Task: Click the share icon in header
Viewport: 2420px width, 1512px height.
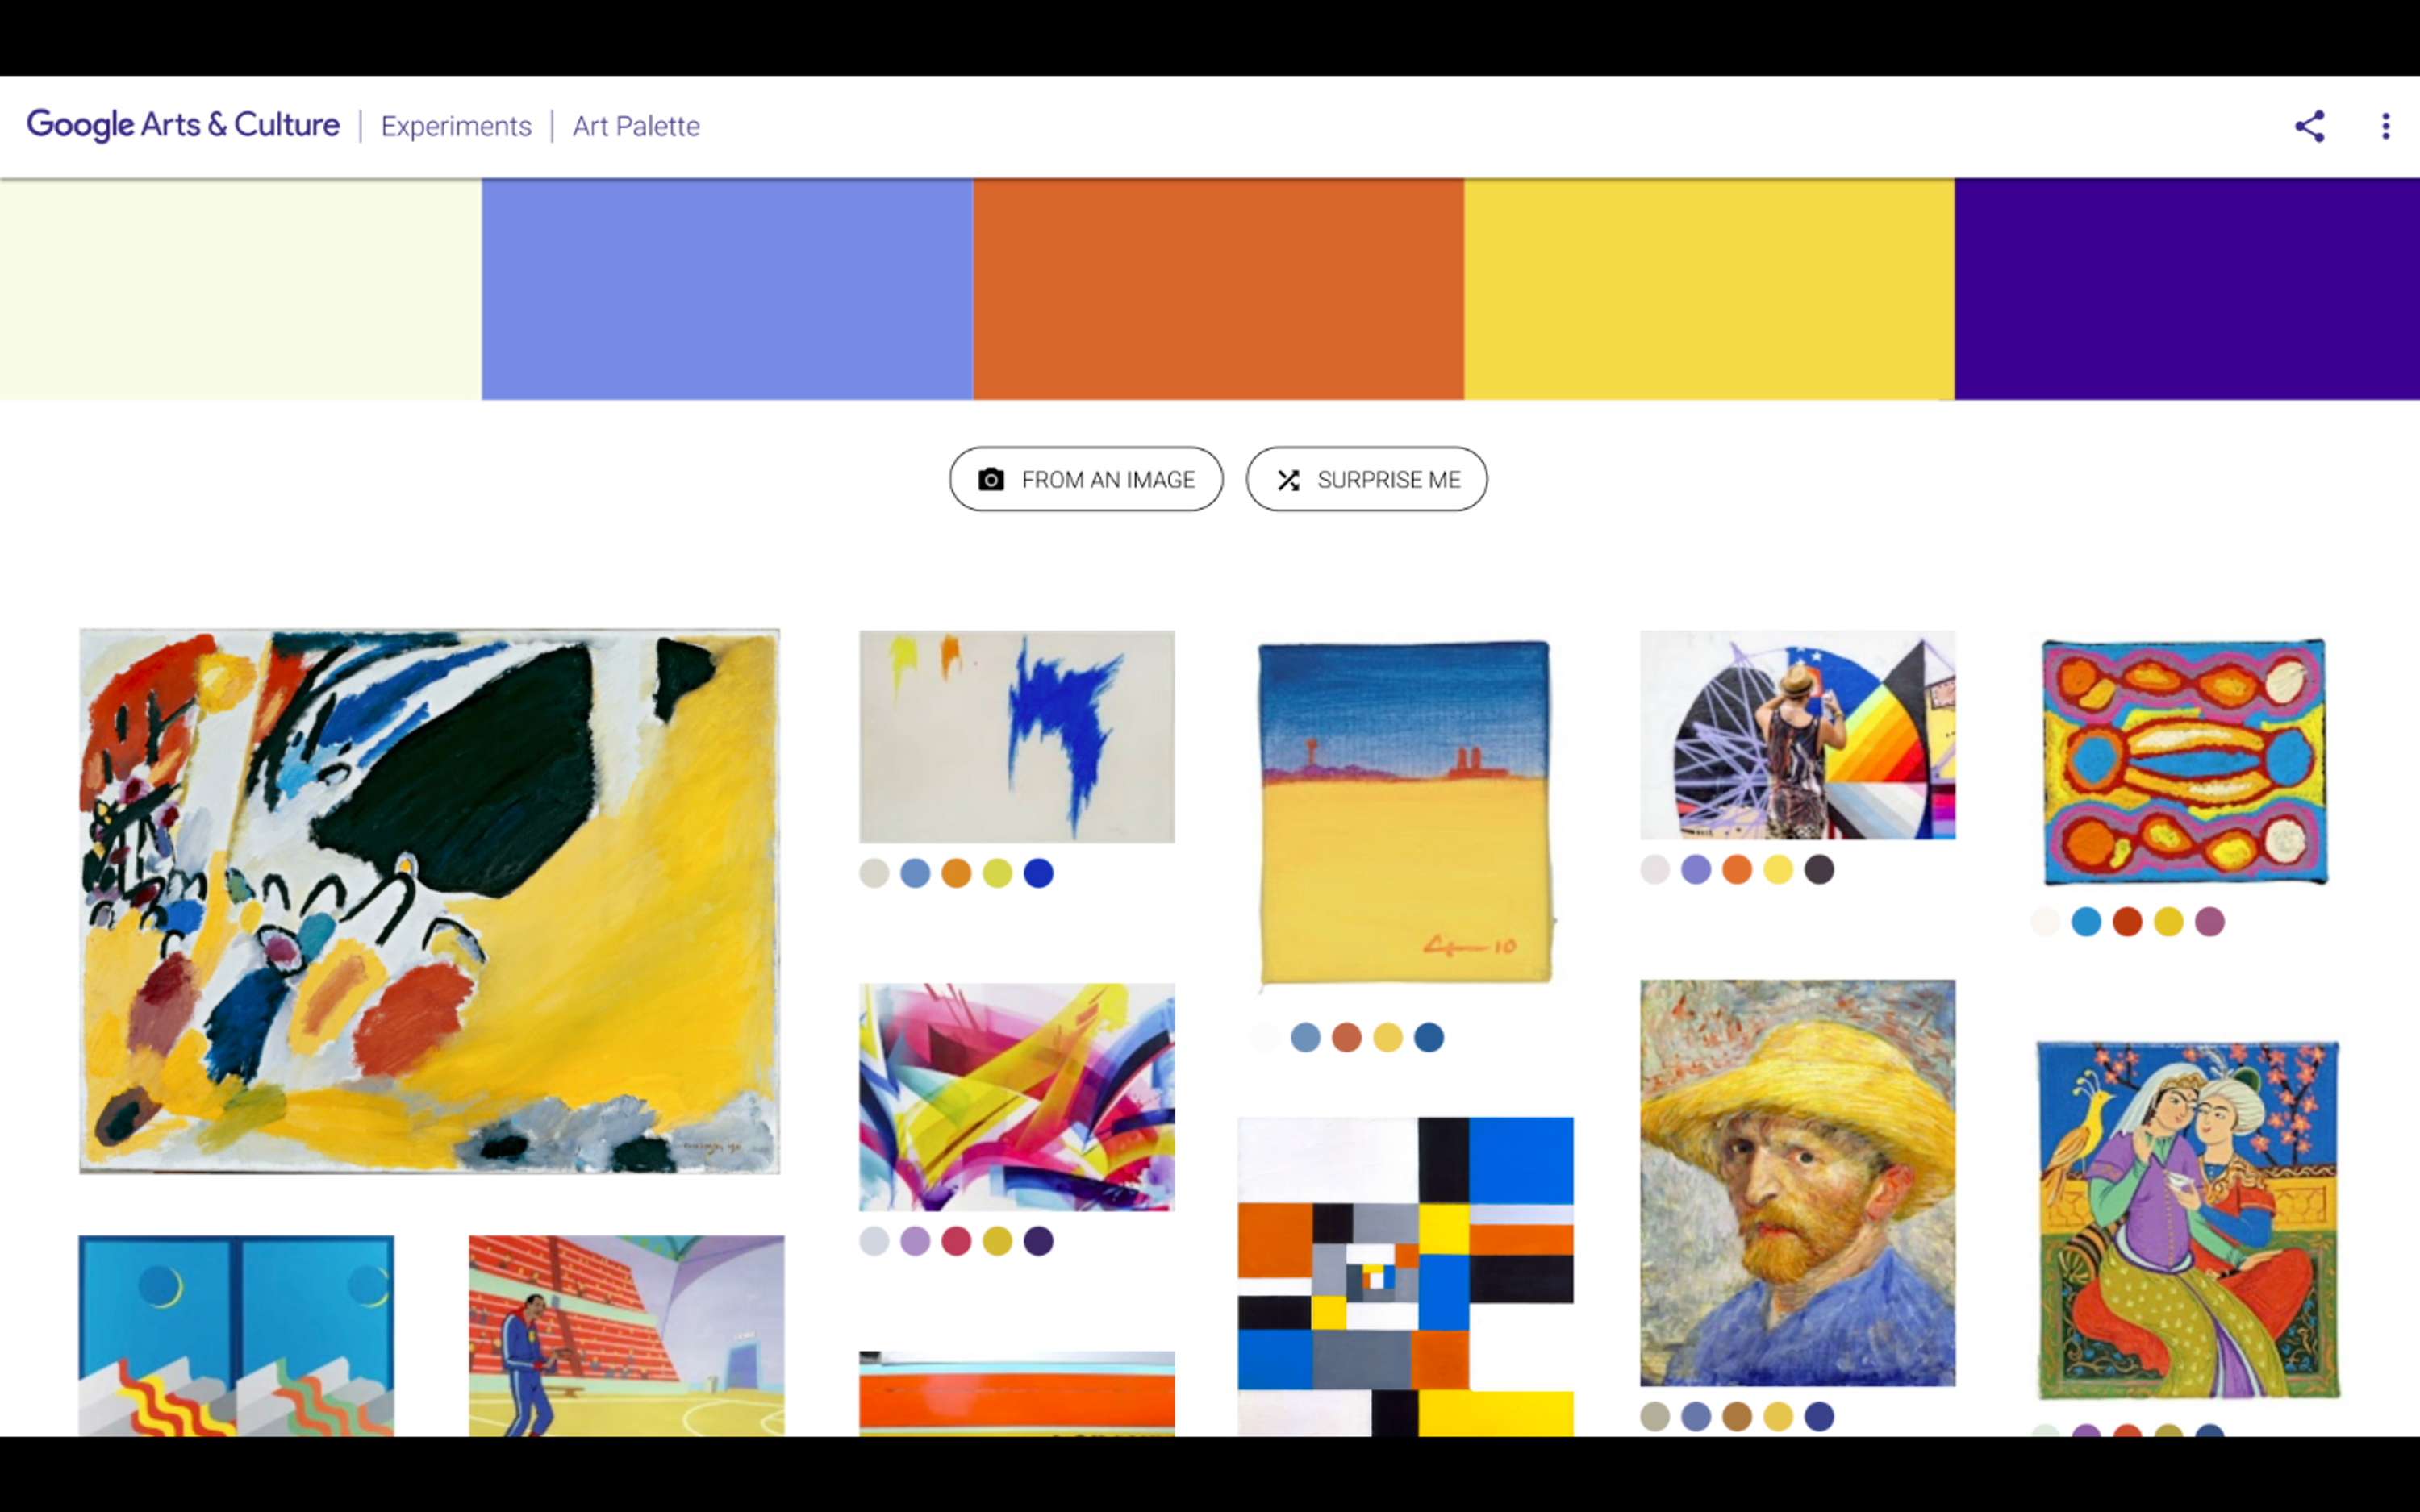Action: click(2309, 126)
